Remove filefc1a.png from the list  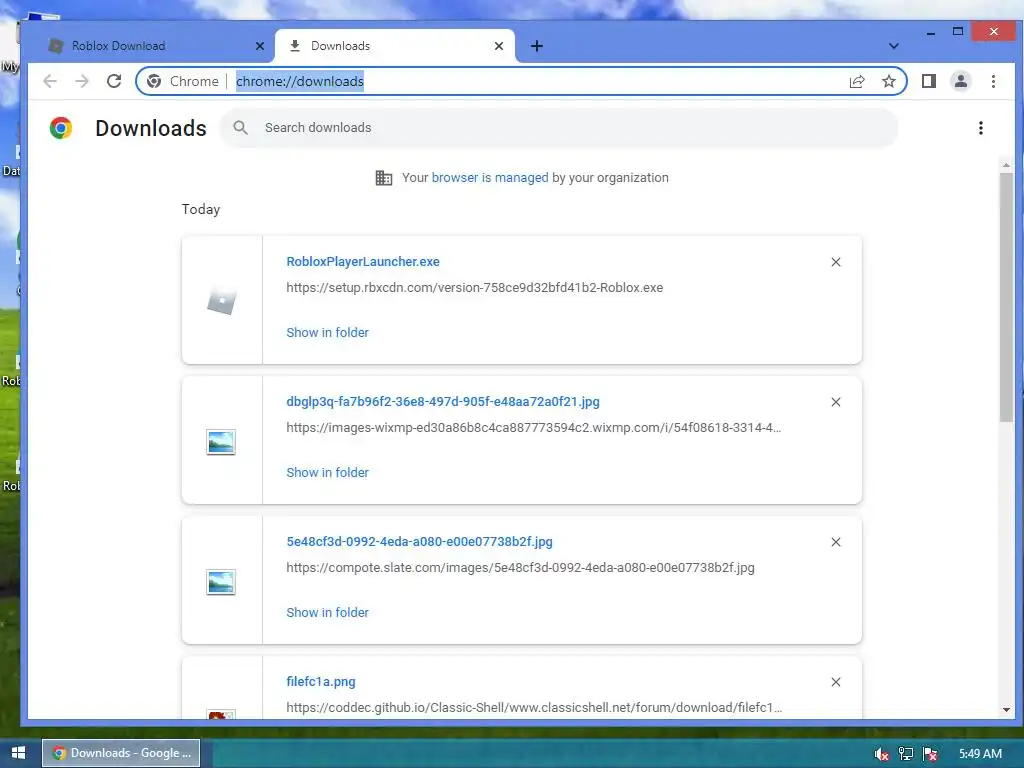pos(835,682)
